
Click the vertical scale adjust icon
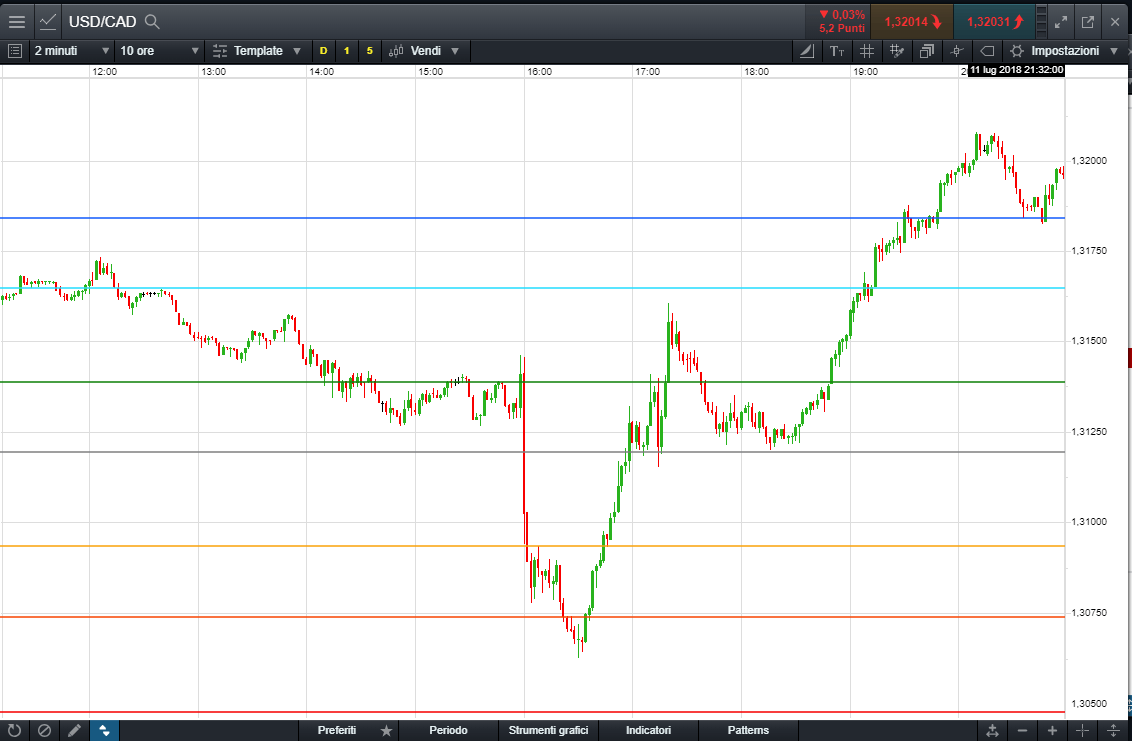(1113, 731)
